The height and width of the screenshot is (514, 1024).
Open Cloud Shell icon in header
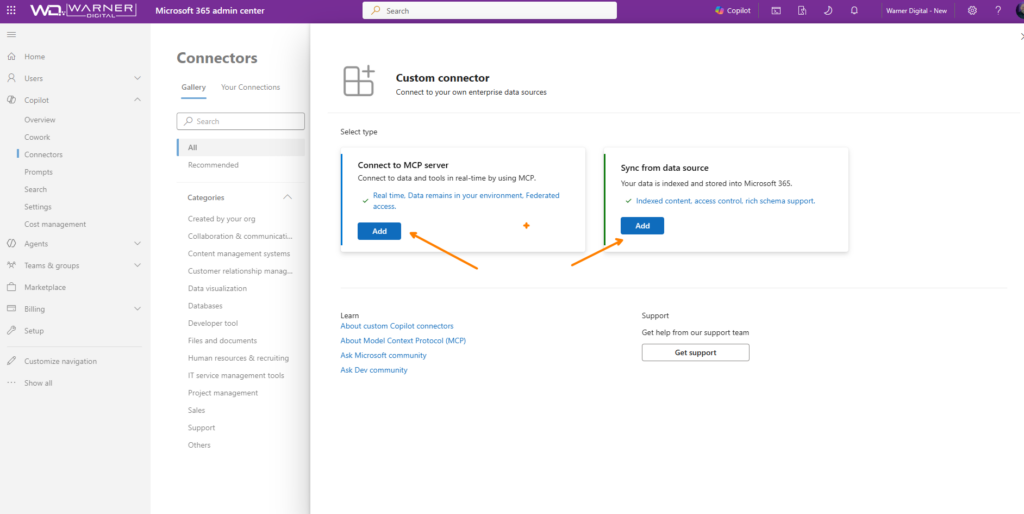(x=776, y=10)
